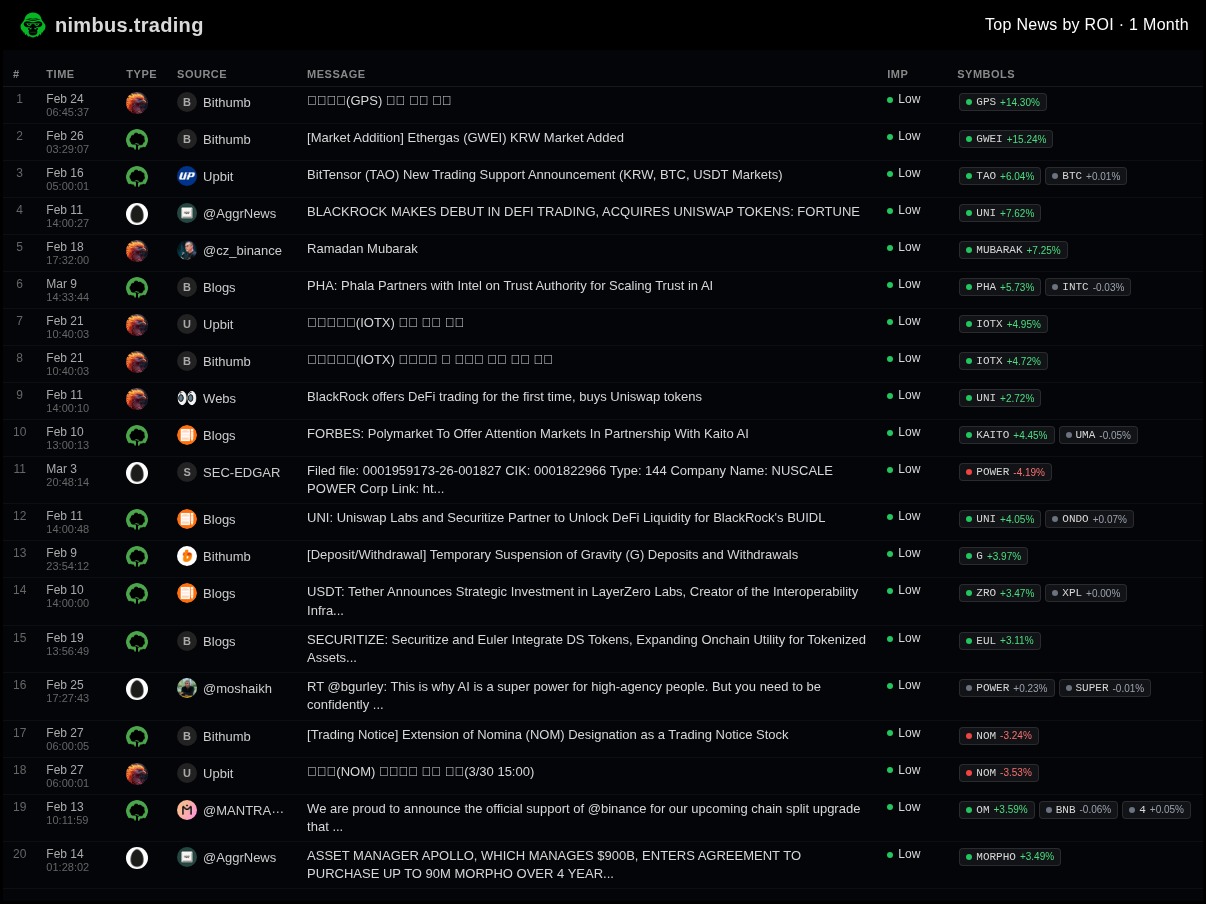Select the PHA: Phala Partners with Intel message

coord(510,286)
